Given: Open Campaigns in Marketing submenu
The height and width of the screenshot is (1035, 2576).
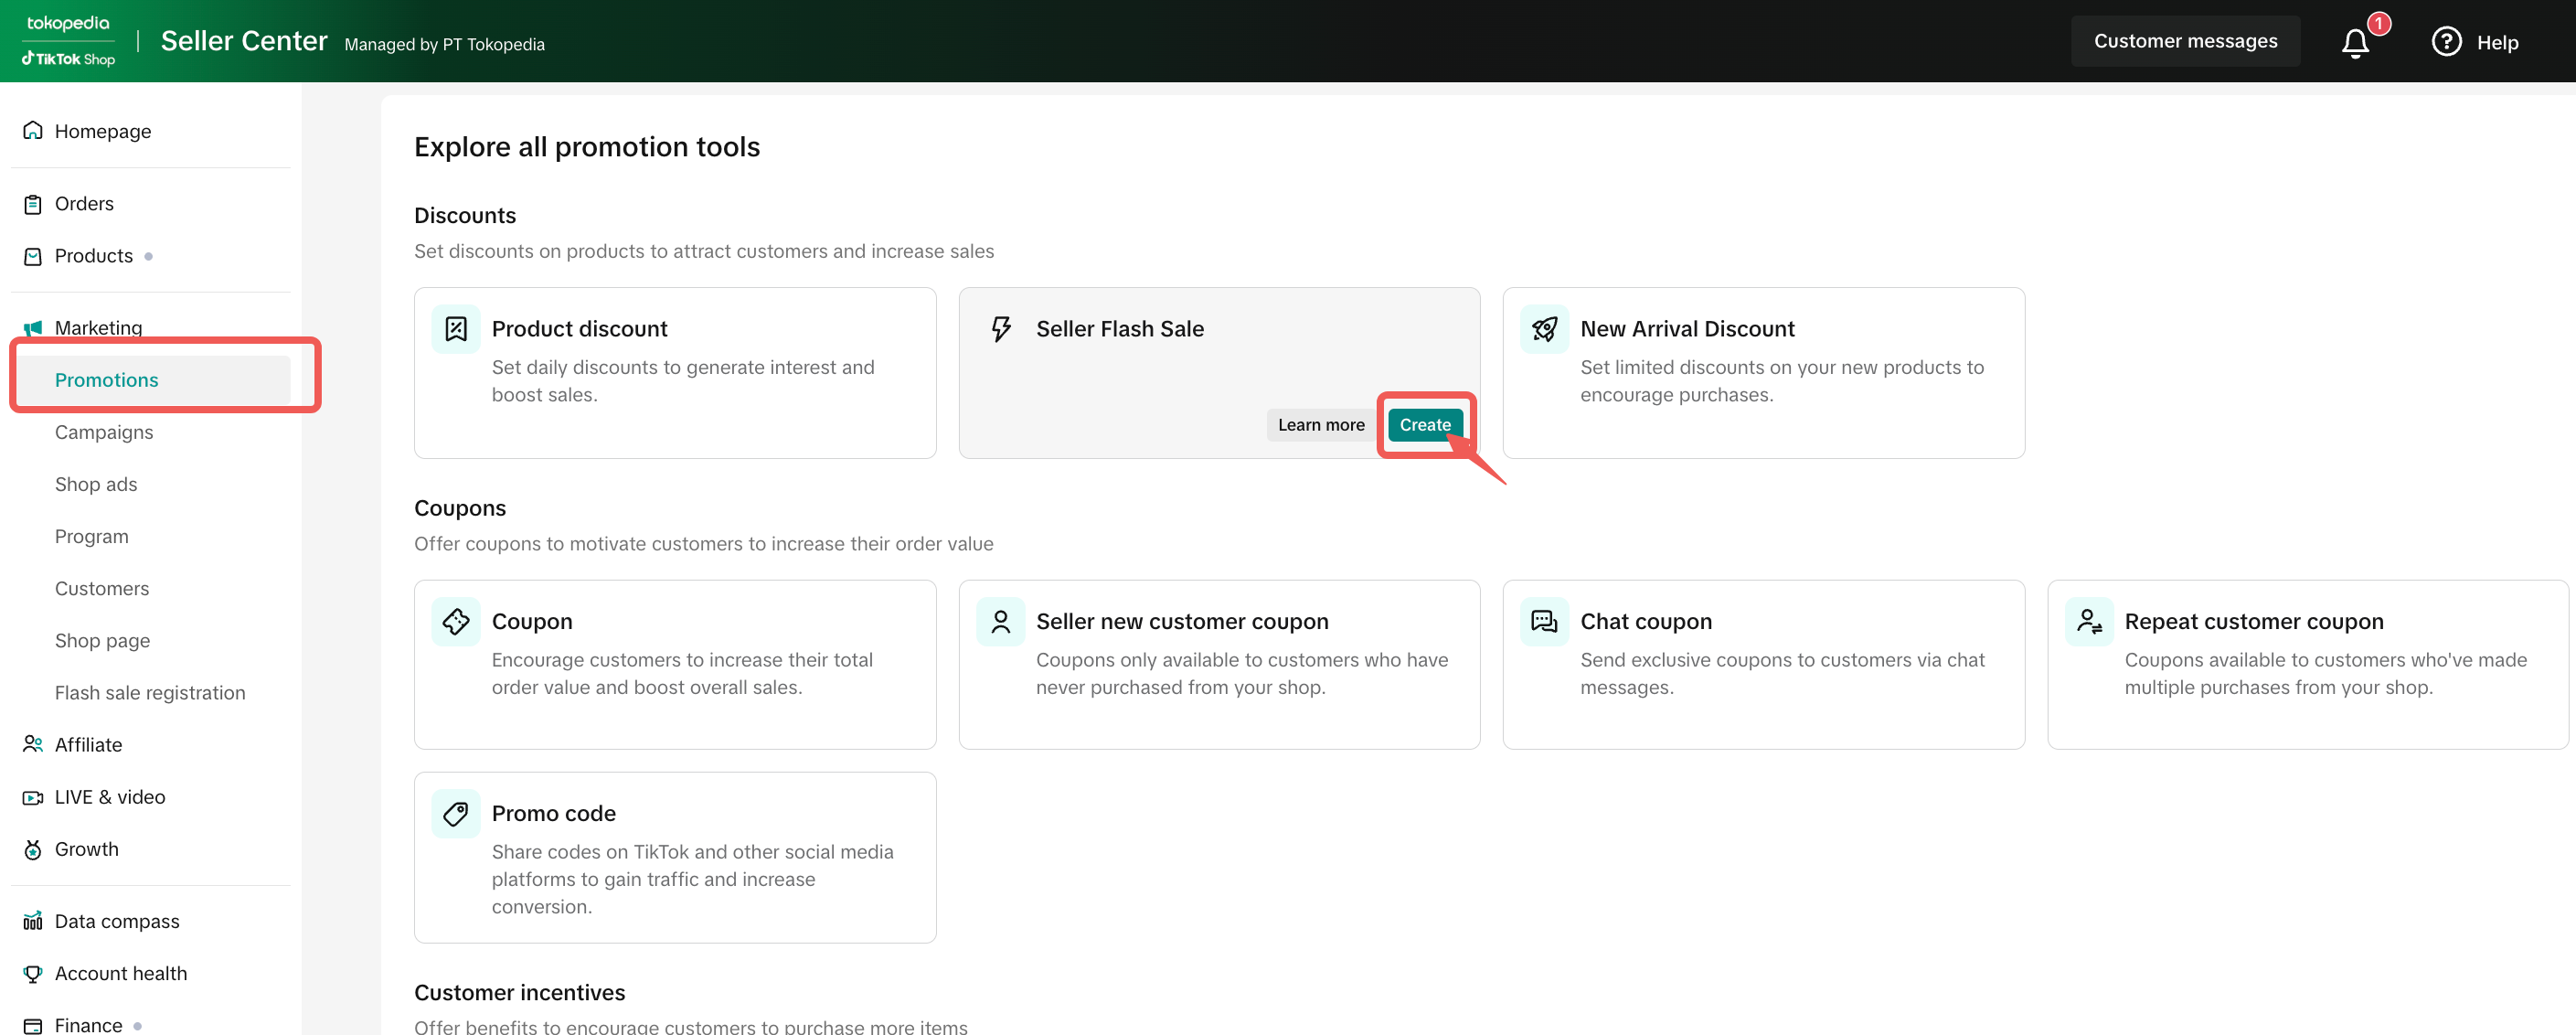Looking at the screenshot, I should point(104,432).
